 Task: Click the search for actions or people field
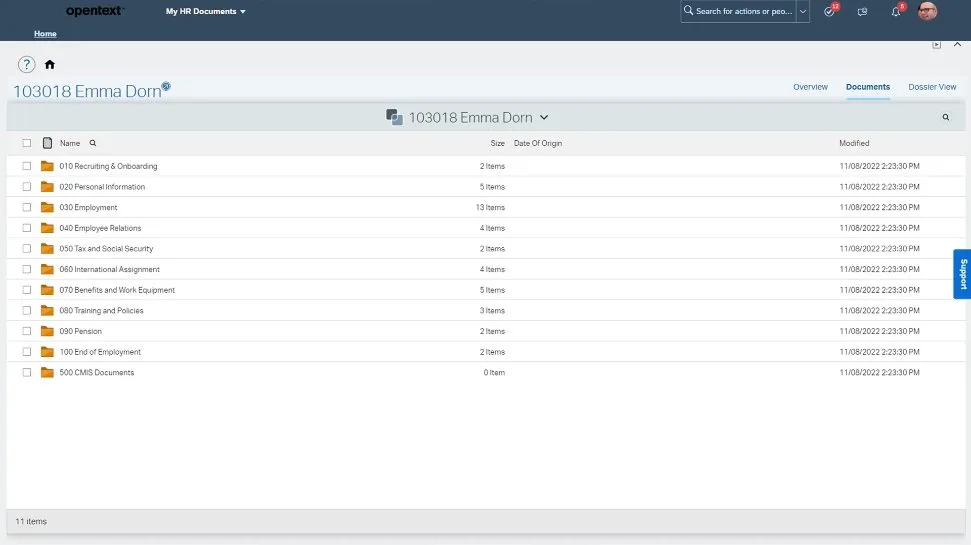[x=744, y=11]
